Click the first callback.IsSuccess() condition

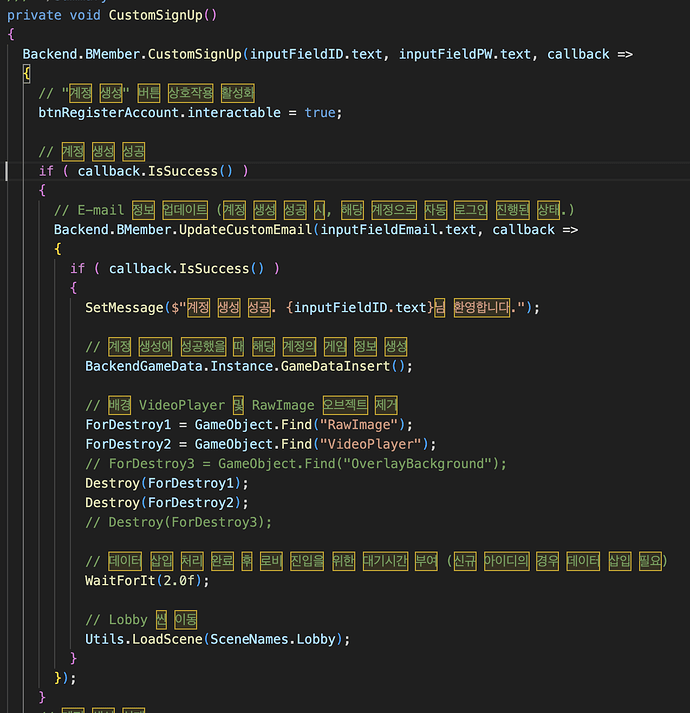155,171
